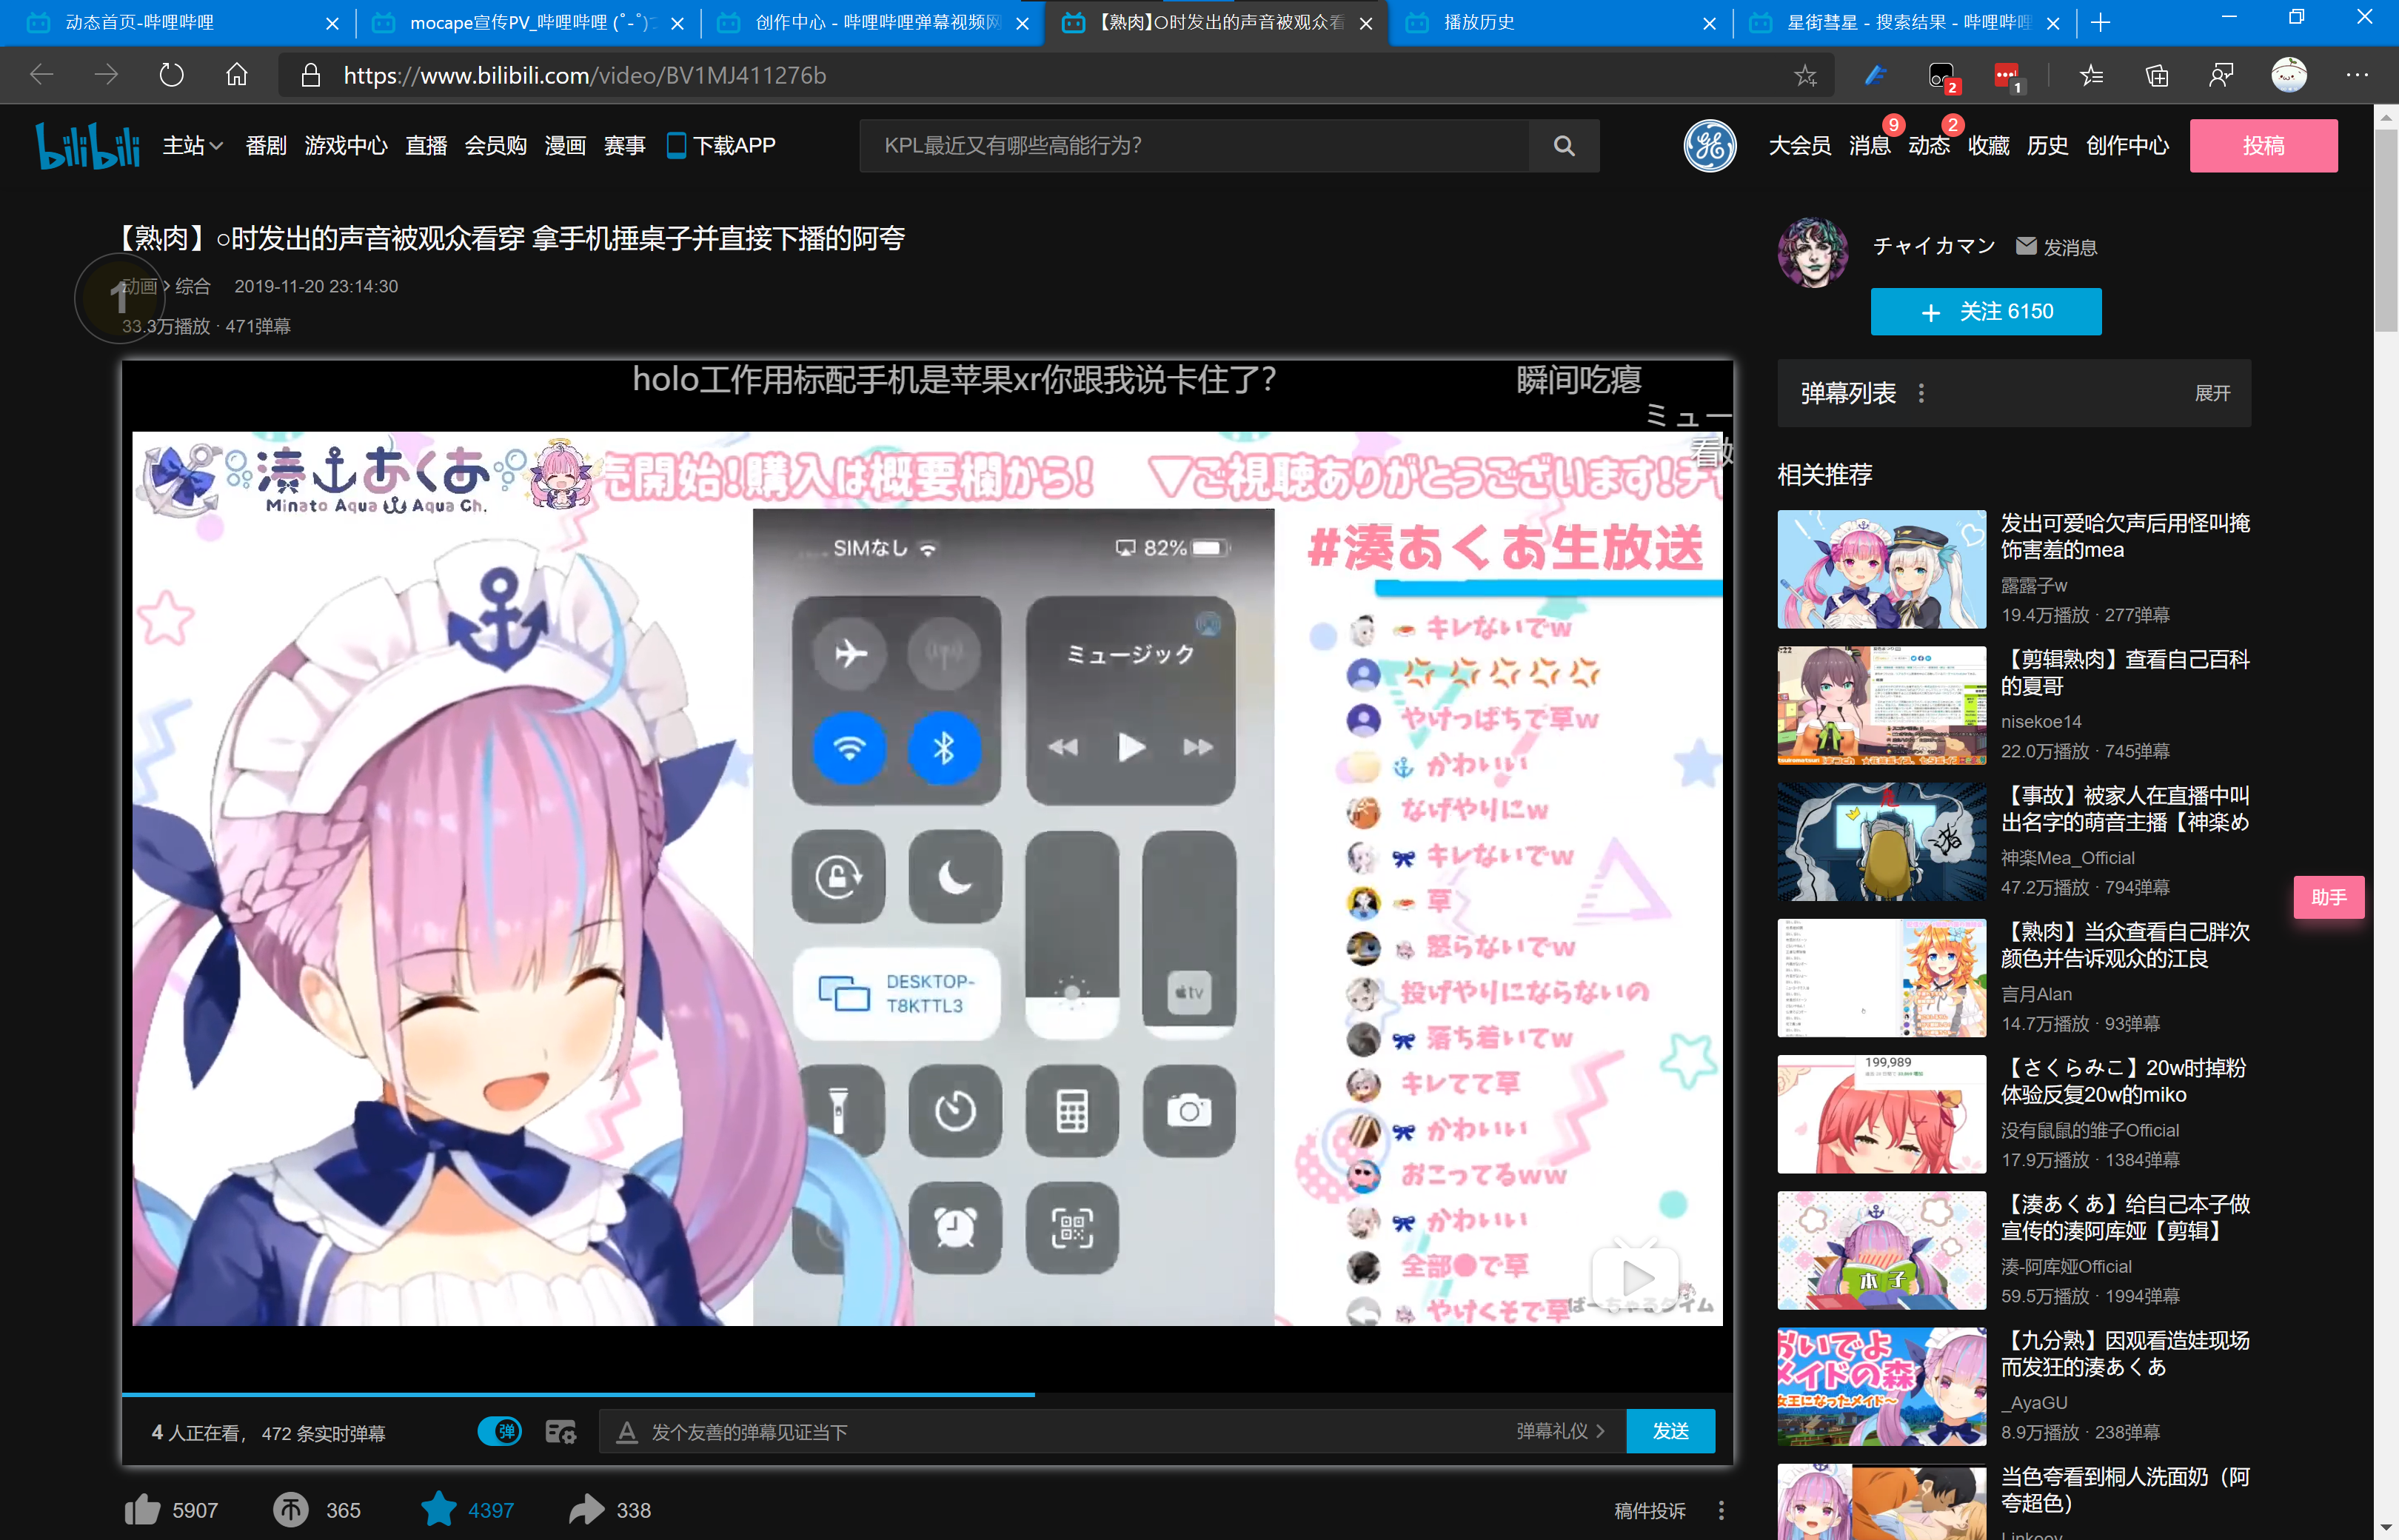Share the video using the share icon
The image size is (2399, 1540).
(x=587, y=1510)
